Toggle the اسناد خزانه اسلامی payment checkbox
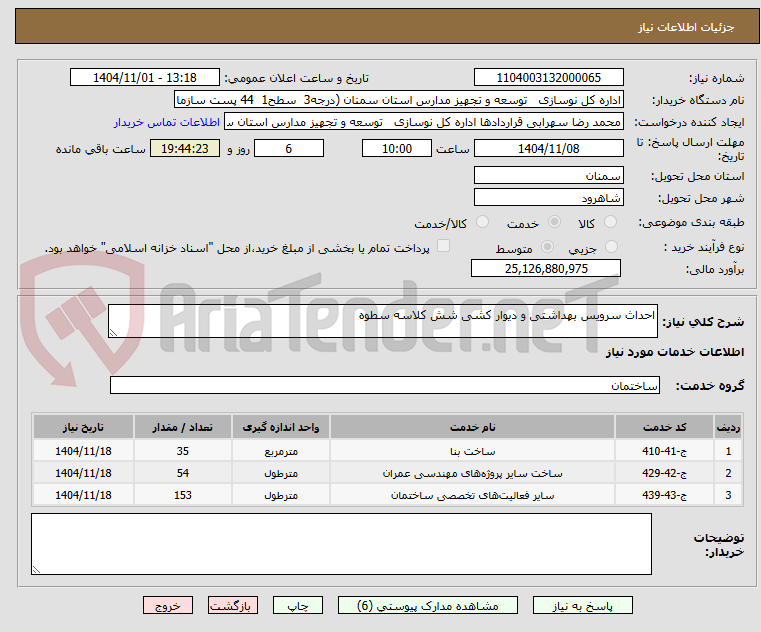 [443, 246]
